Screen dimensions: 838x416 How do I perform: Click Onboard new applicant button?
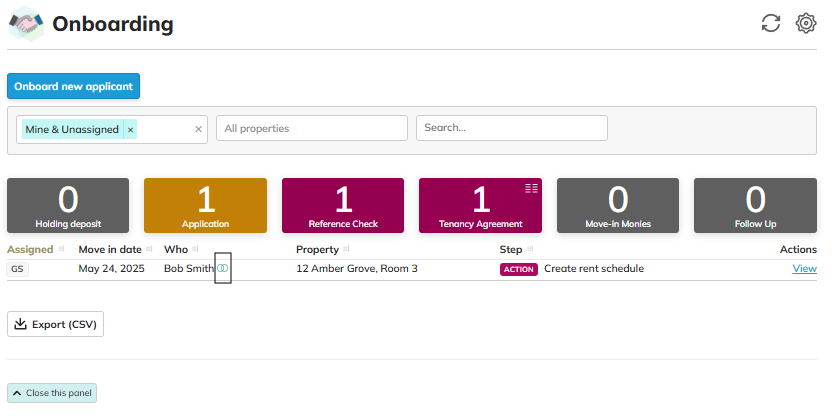(x=73, y=86)
